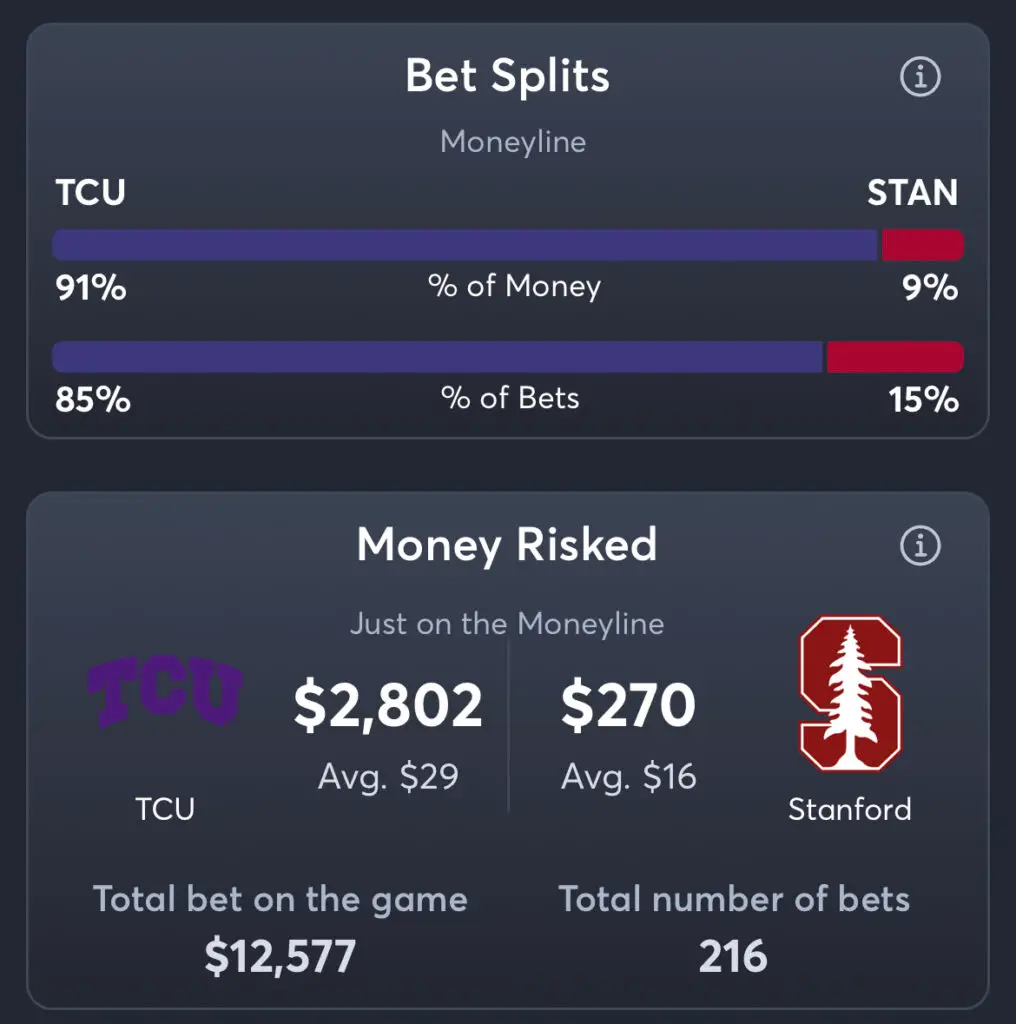Click the $270 Stanford amount
The height and width of the screenshot is (1024, 1016).
[628, 704]
